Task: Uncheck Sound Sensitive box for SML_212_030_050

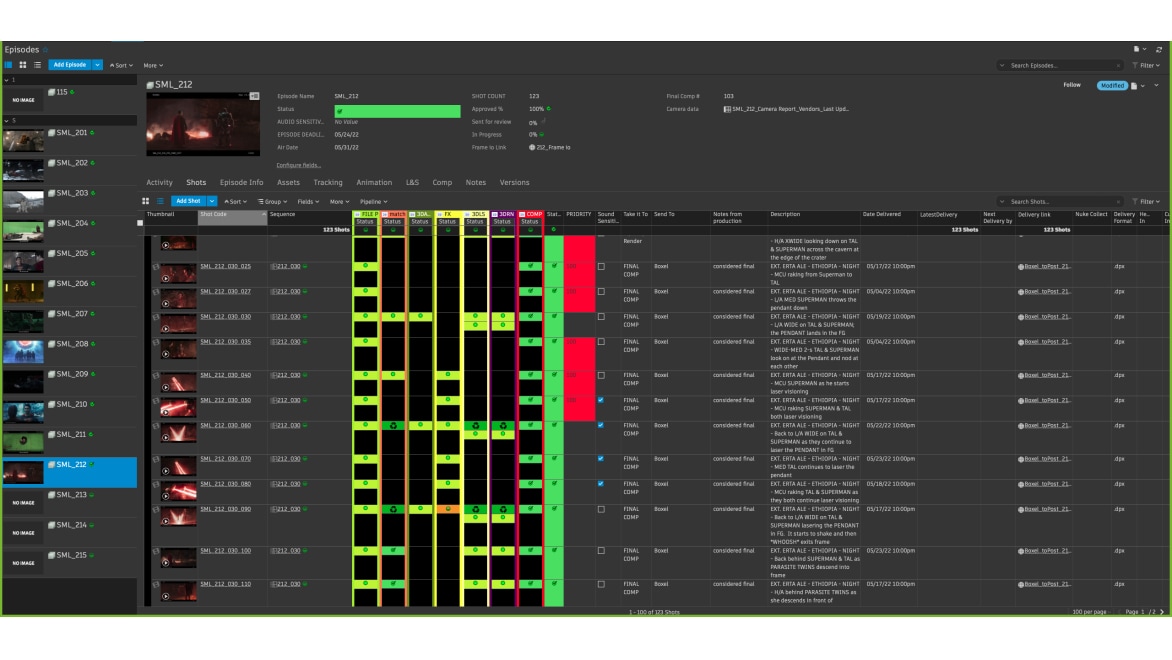Action: click(601, 400)
